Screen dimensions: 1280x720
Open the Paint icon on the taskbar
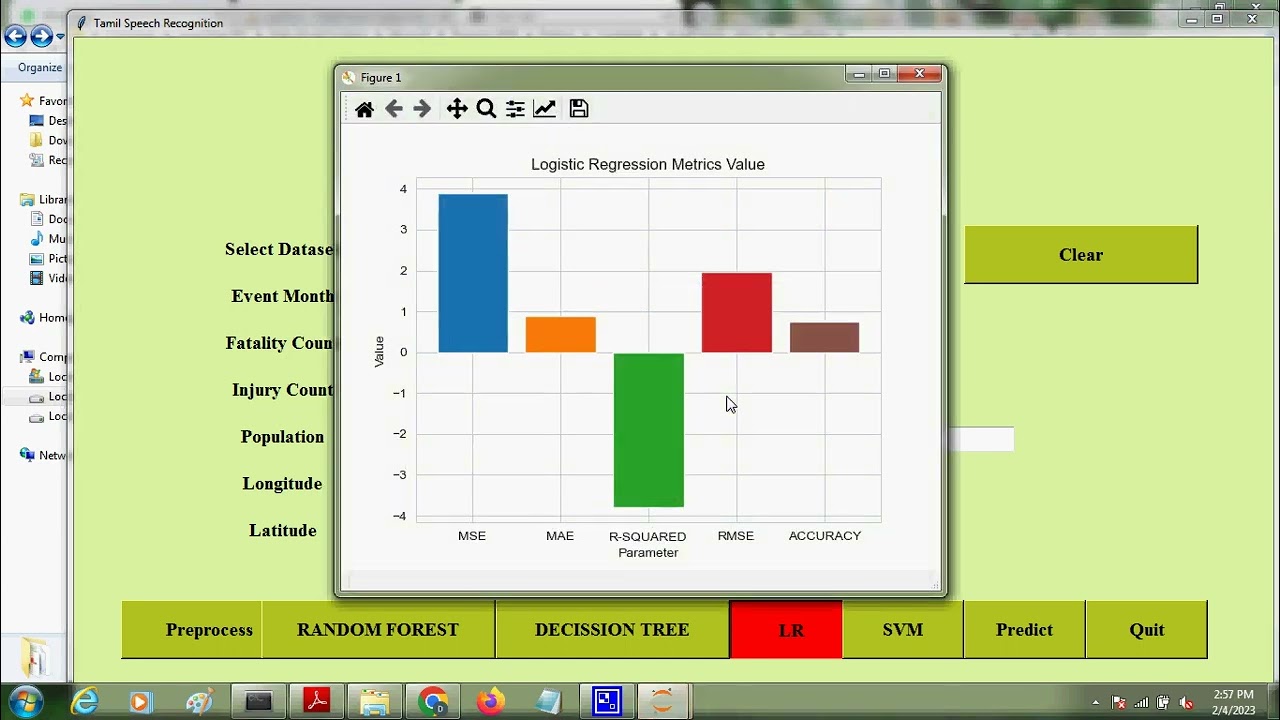coord(199,702)
